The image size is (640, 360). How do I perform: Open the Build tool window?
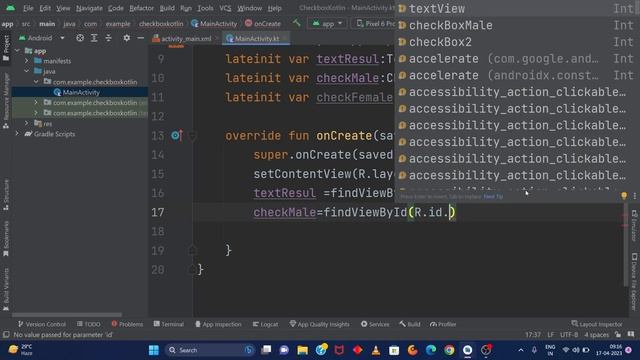(x=410, y=324)
